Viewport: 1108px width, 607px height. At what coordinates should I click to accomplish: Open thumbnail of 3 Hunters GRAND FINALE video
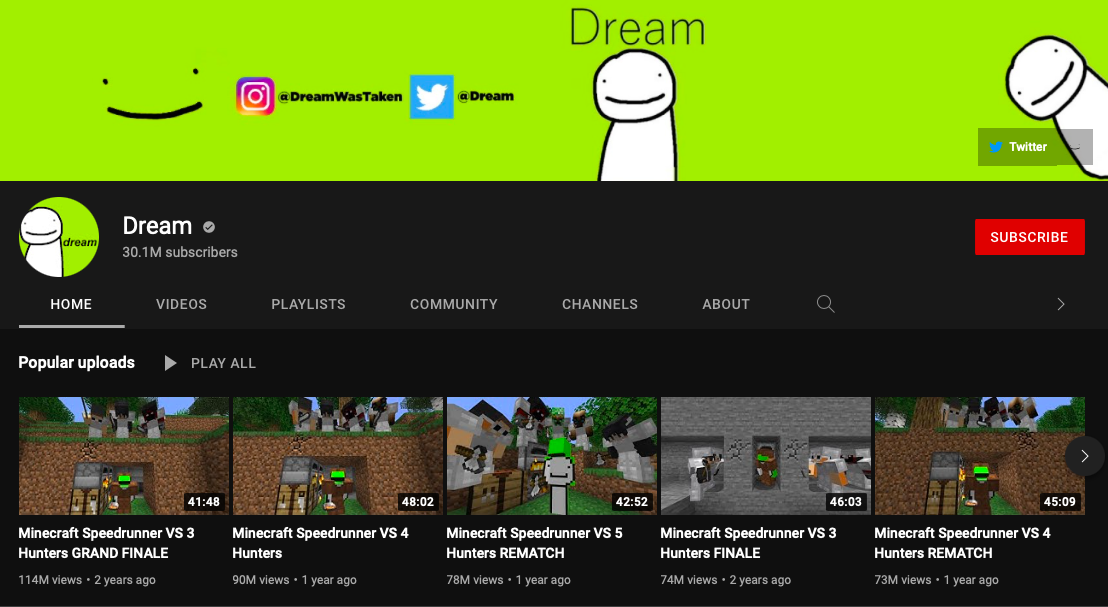(x=124, y=456)
